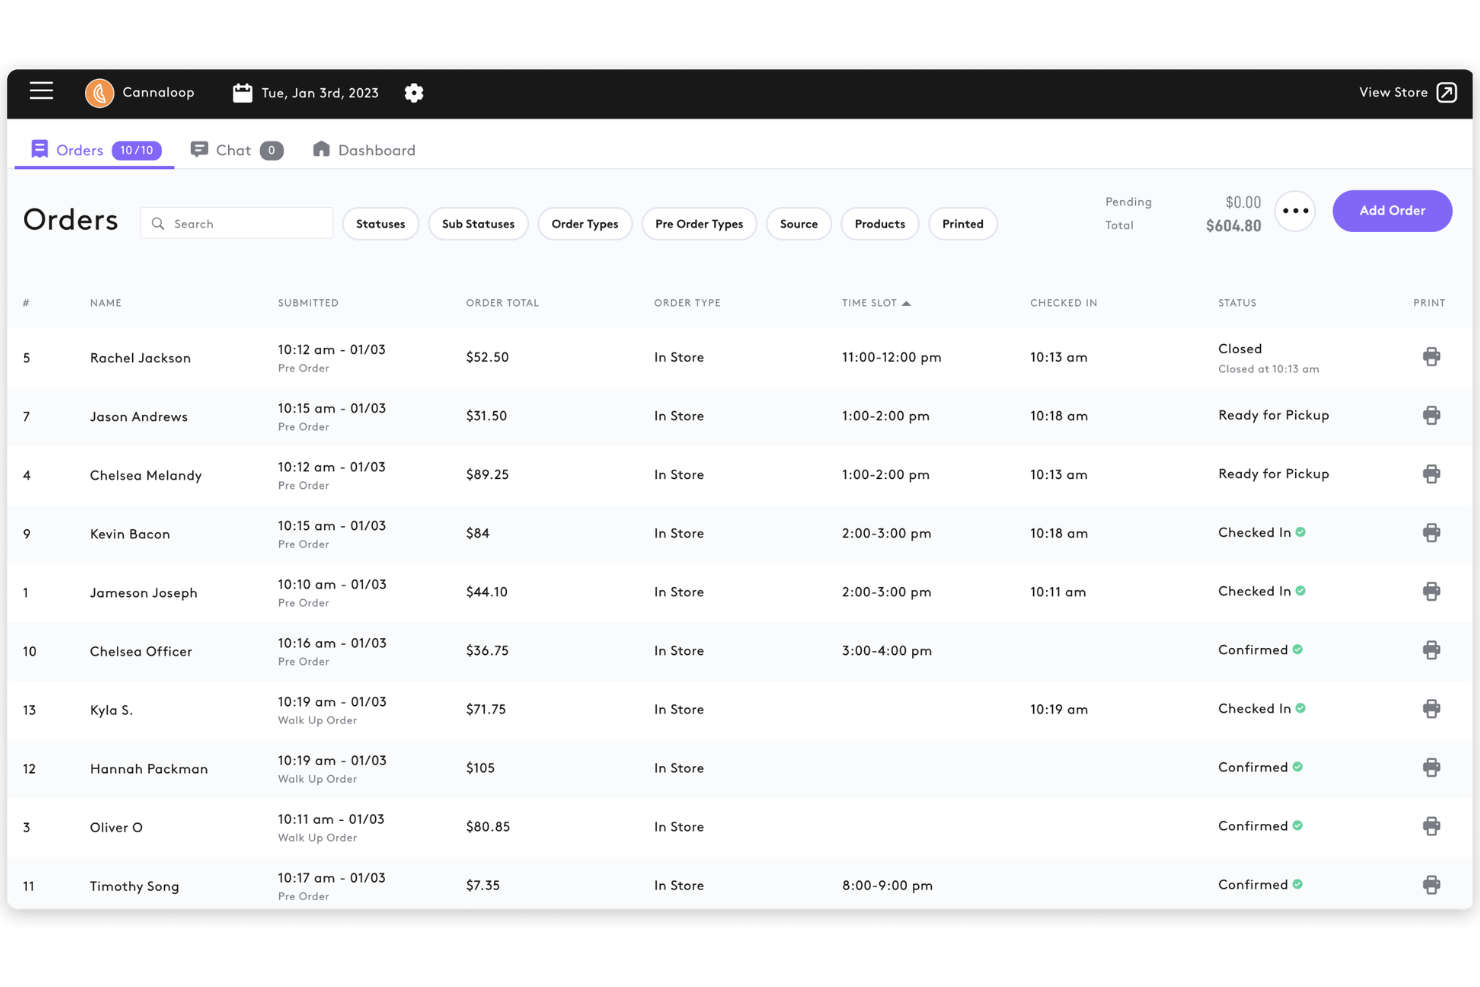
Task: Click the Chat bubble icon
Action: (199, 149)
